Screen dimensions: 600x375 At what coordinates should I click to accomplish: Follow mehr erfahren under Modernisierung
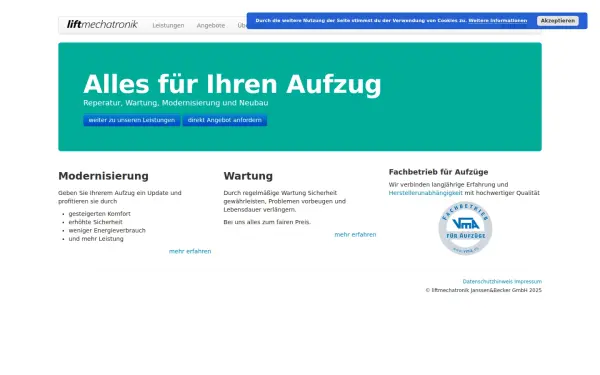(190, 251)
